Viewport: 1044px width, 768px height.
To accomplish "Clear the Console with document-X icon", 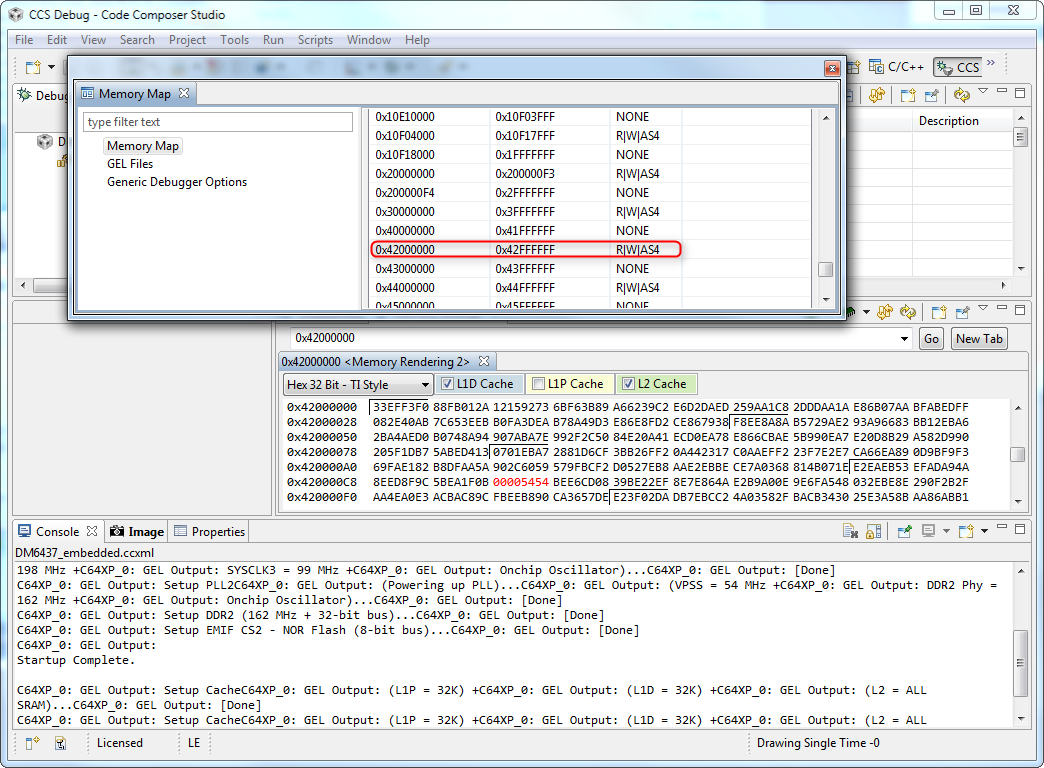I will pos(850,531).
